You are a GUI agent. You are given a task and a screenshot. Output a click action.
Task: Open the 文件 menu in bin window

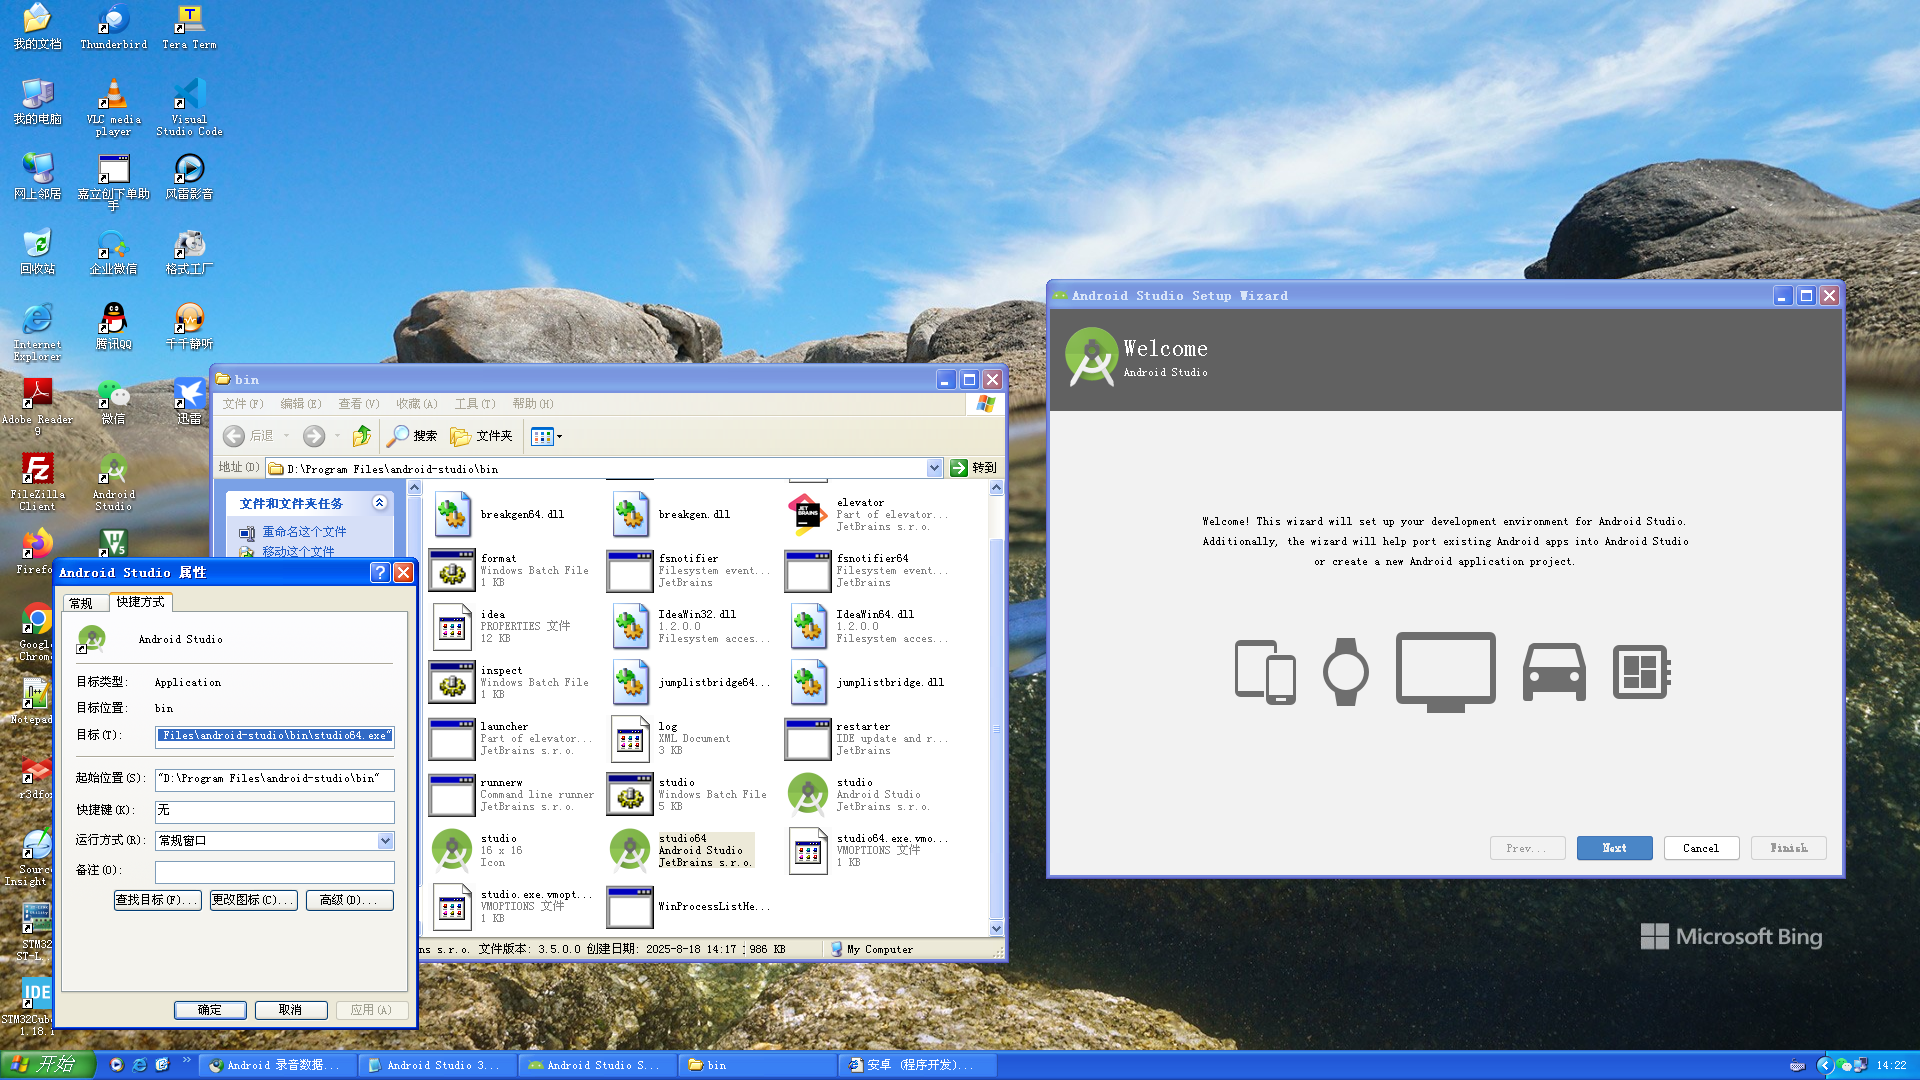click(x=243, y=404)
